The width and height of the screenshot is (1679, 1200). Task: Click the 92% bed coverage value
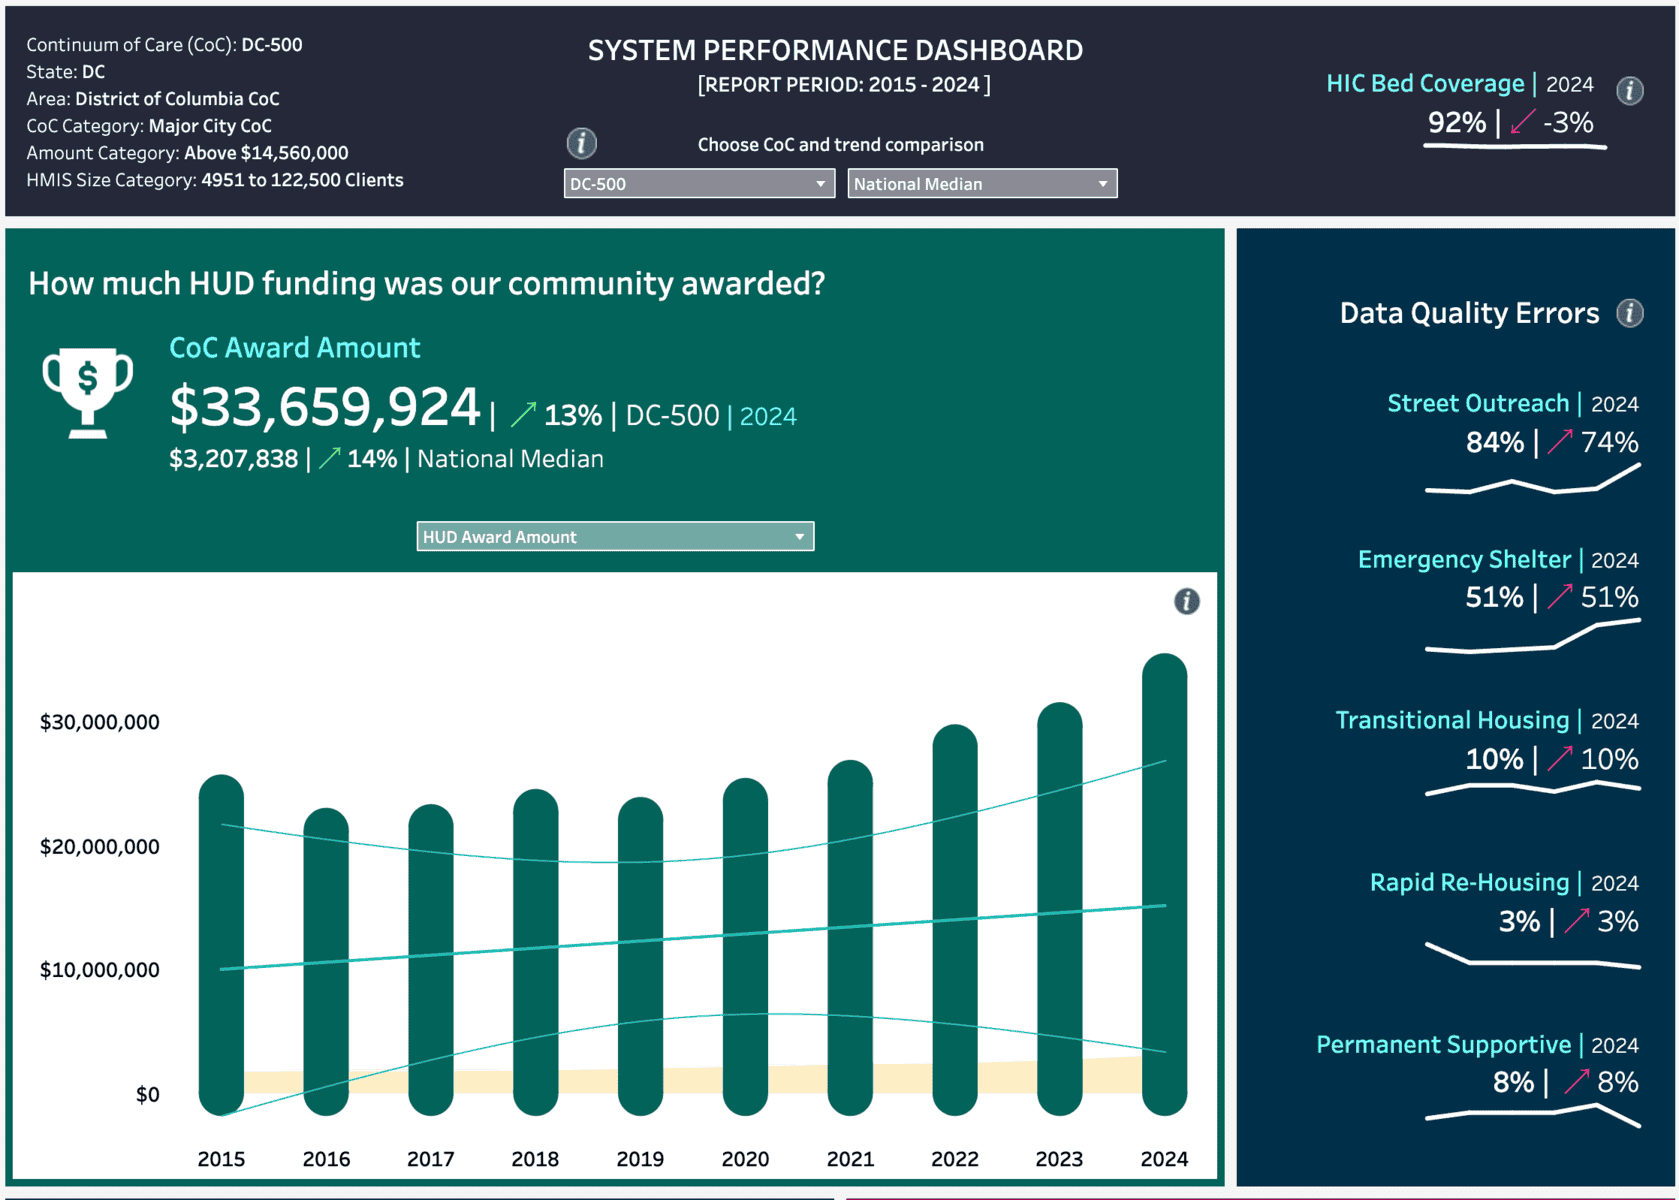(x=1457, y=122)
